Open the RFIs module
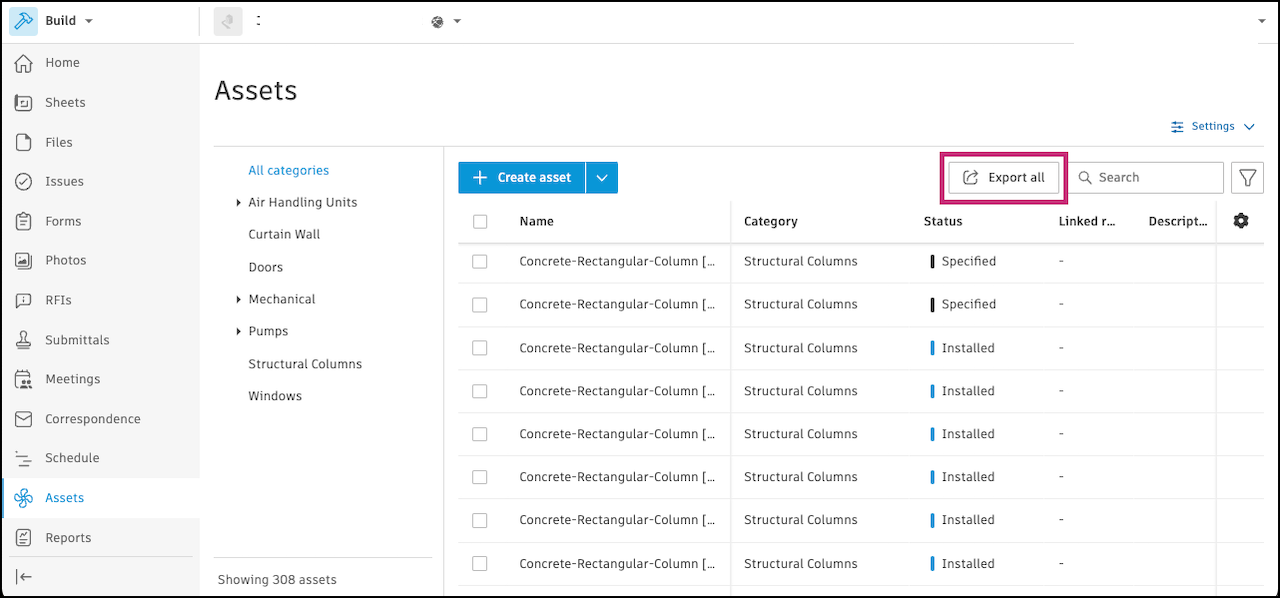 [59, 300]
